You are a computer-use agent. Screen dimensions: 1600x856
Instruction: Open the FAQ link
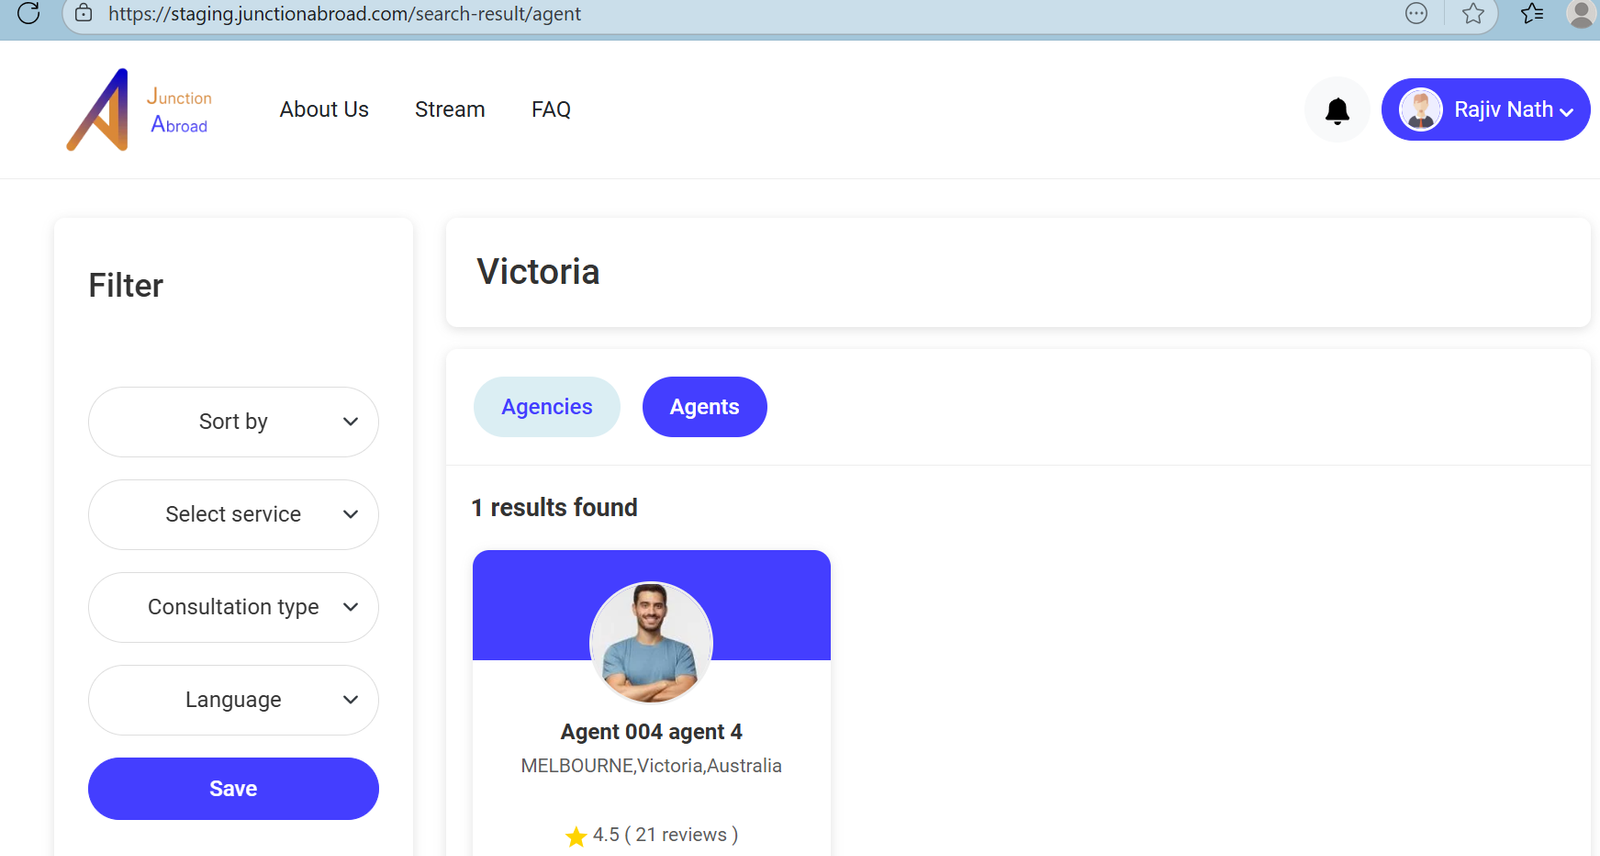[551, 110]
